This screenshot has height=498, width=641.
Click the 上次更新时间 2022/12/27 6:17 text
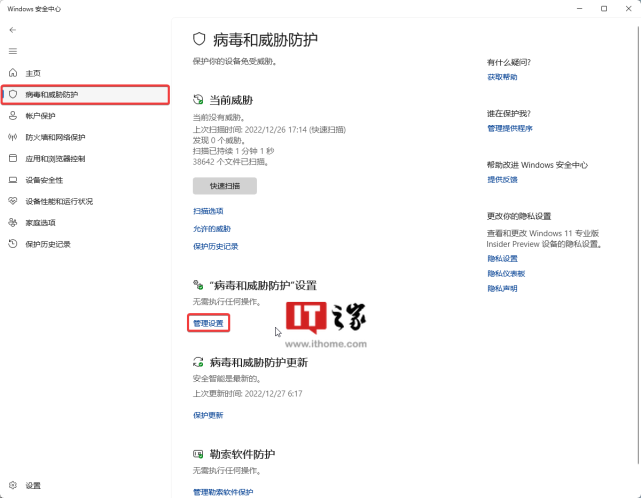[247, 393]
